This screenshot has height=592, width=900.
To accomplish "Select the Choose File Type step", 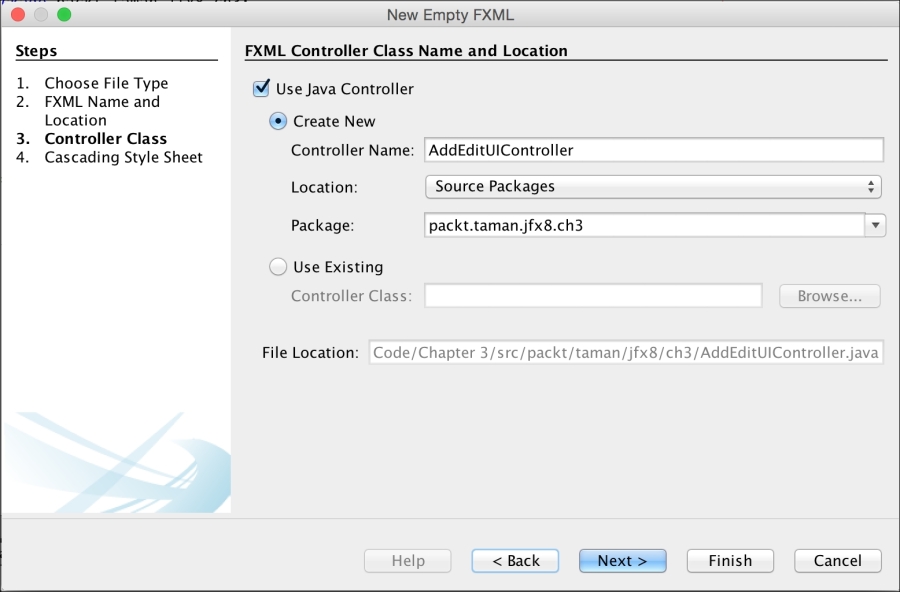I will (106, 83).
